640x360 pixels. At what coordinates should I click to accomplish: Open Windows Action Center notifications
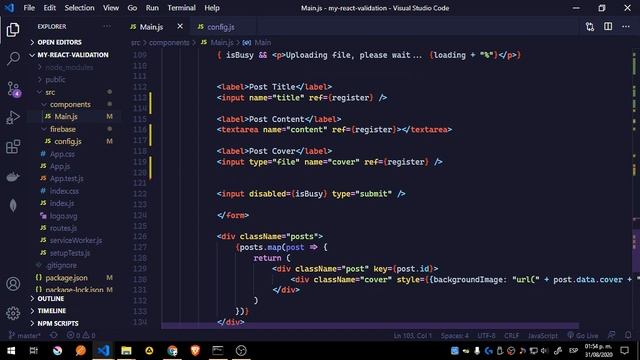tap(624, 351)
